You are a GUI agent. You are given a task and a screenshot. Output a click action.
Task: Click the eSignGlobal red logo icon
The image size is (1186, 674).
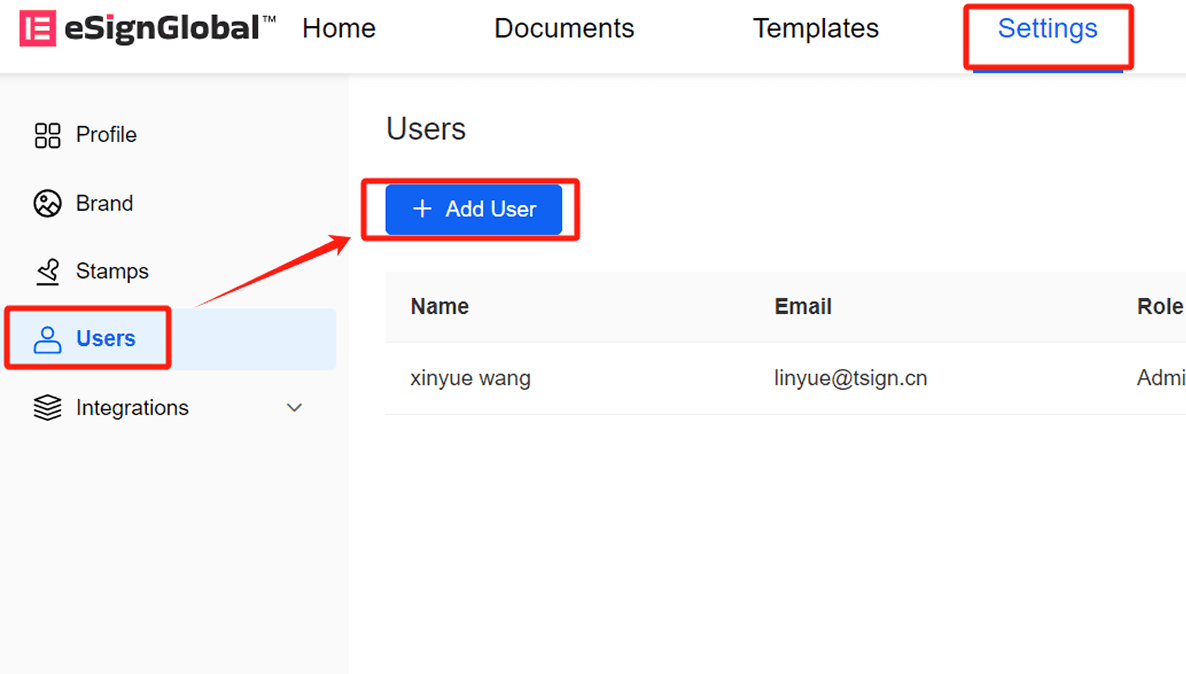point(37,29)
